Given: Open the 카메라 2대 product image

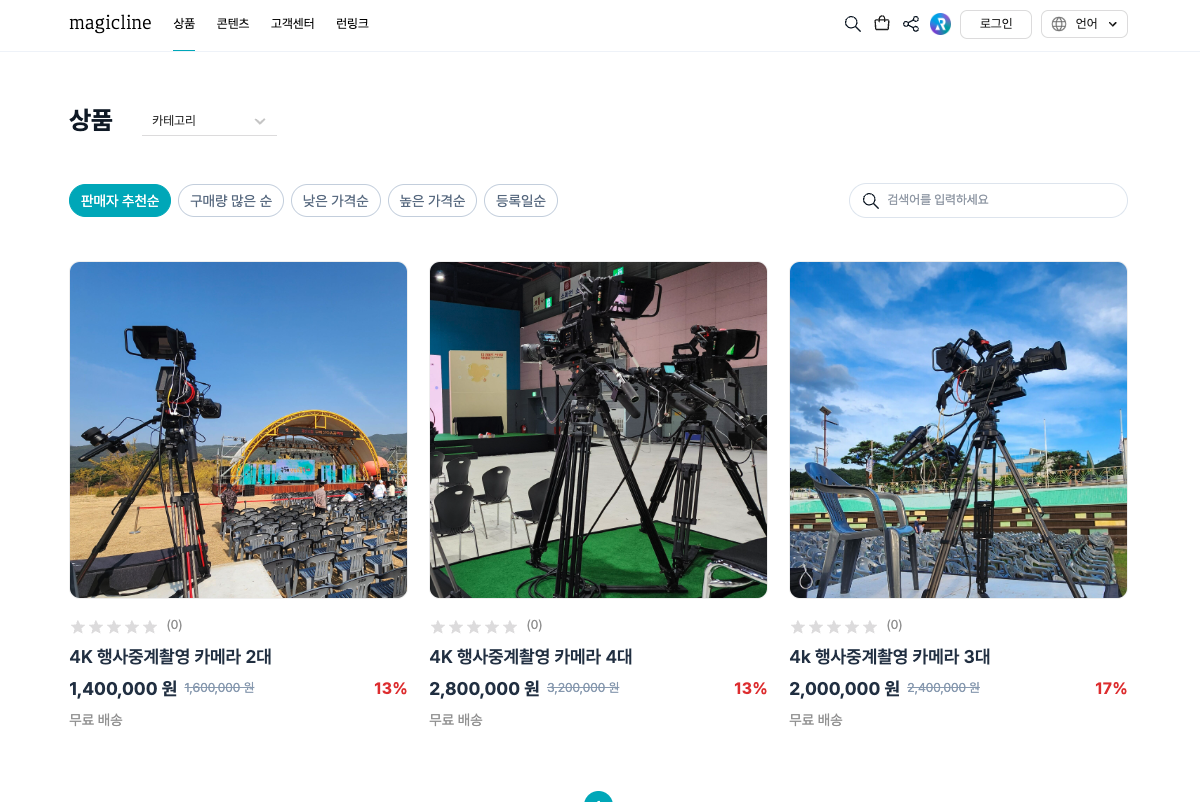Looking at the screenshot, I should pos(238,430).
